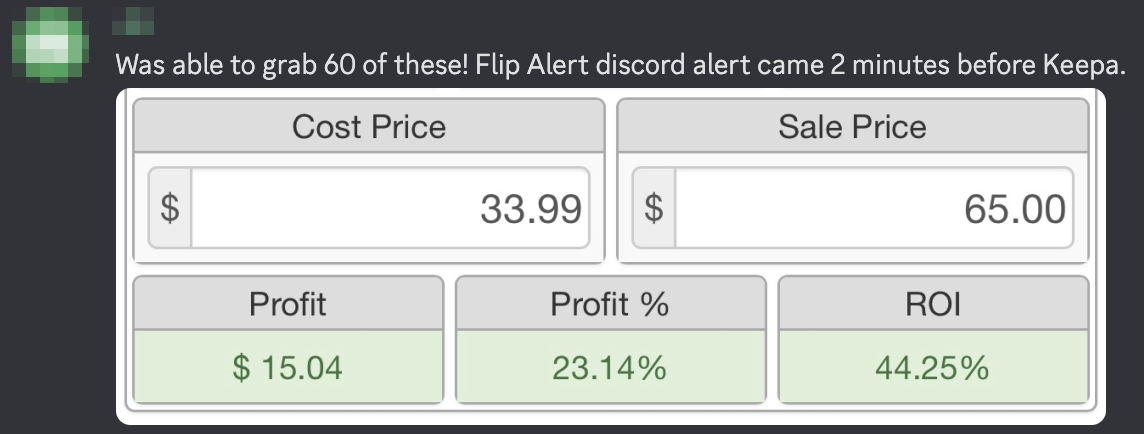Focus the Sale Price field showing 65.00
The width and height of the screenshot is (1144, 434).
(x=872, y=209)
